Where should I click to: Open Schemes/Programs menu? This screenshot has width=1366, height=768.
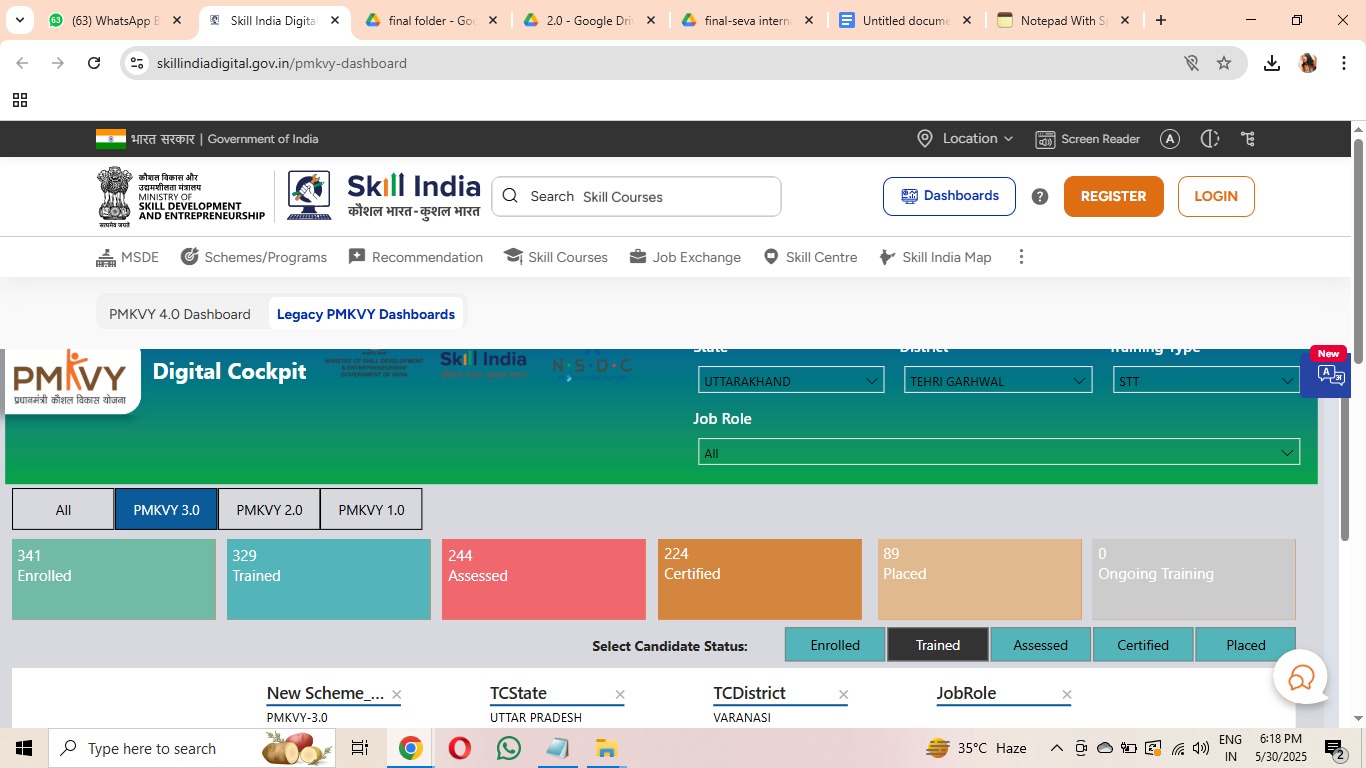[x=254, y=257]
